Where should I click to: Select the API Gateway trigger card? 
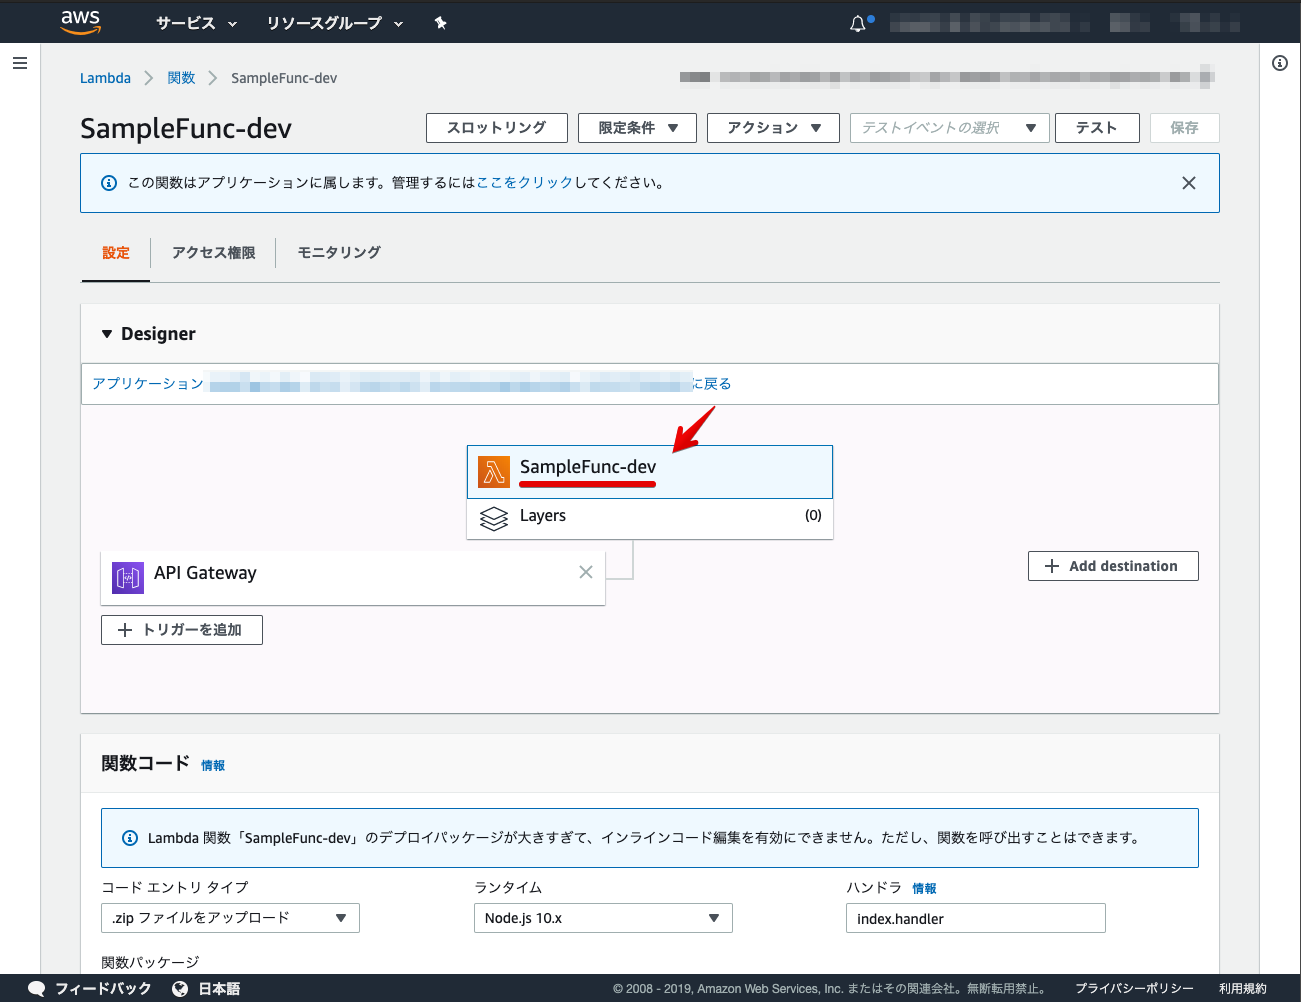pos(353,578)
